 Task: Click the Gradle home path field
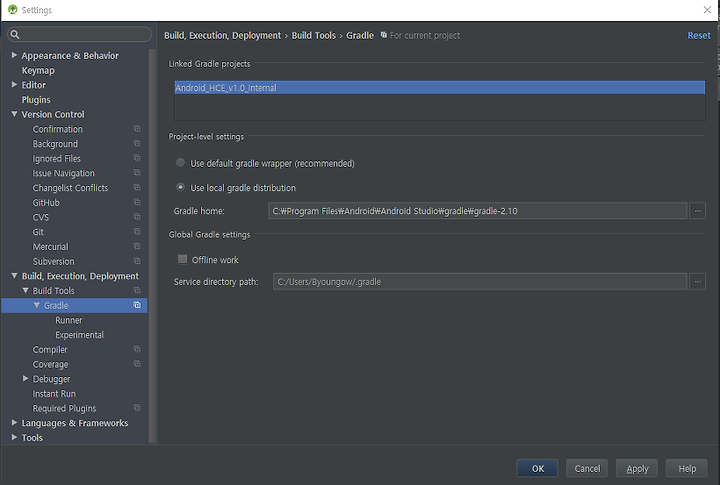click(x=478, y=211)
